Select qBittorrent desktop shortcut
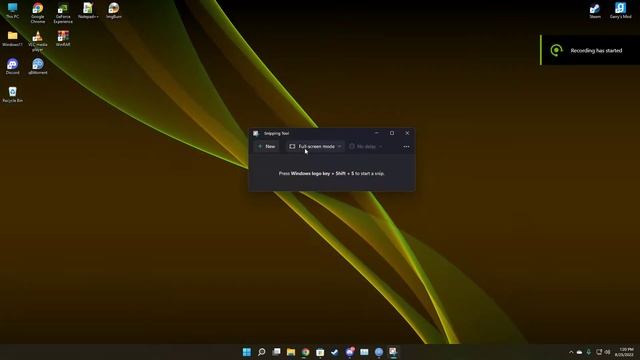 pyautogui.click(x=38, y=67)
